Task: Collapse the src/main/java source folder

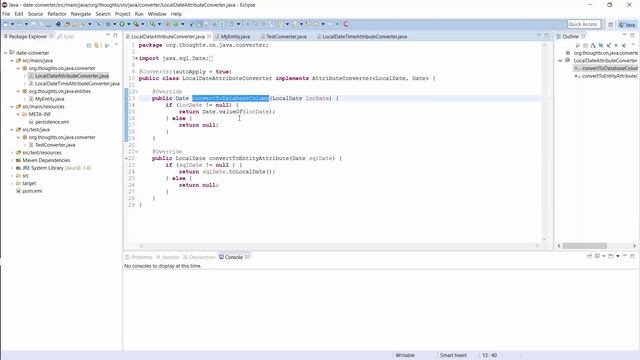Action: 12,60
